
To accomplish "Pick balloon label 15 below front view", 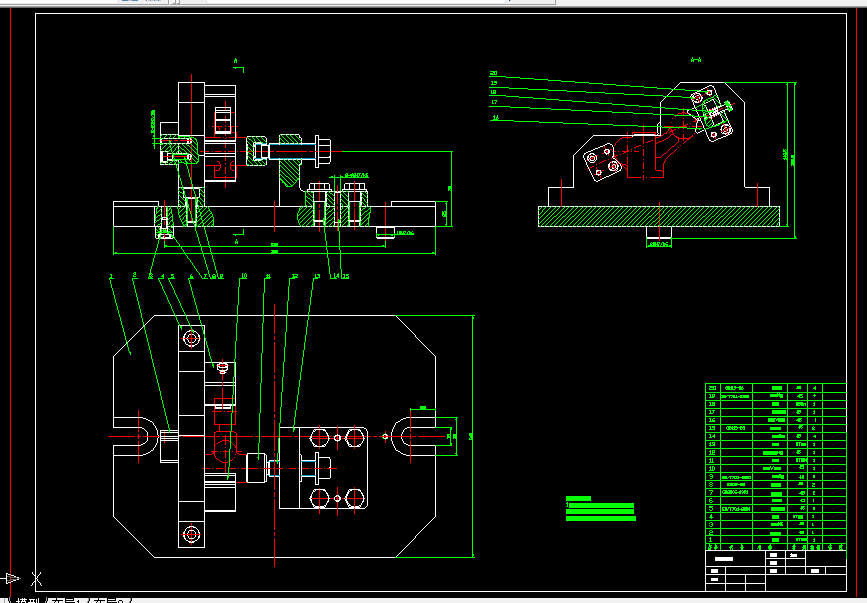I will coord(346,276).
